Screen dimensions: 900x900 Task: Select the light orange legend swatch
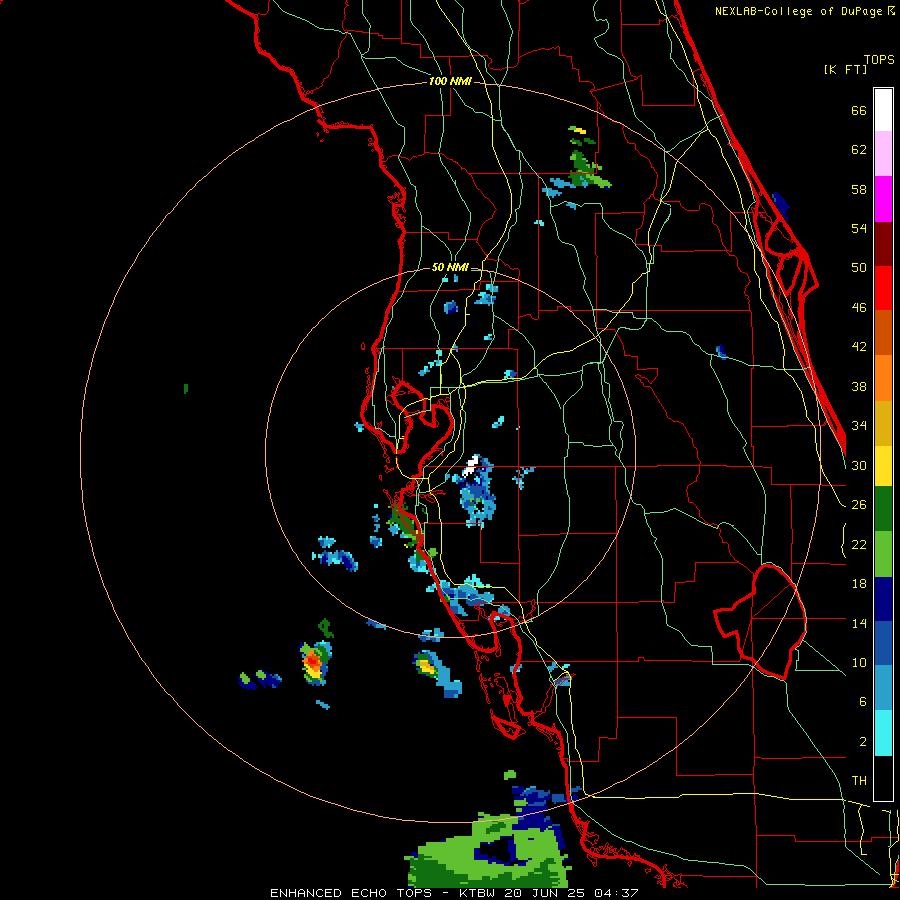tap(883, 378)
